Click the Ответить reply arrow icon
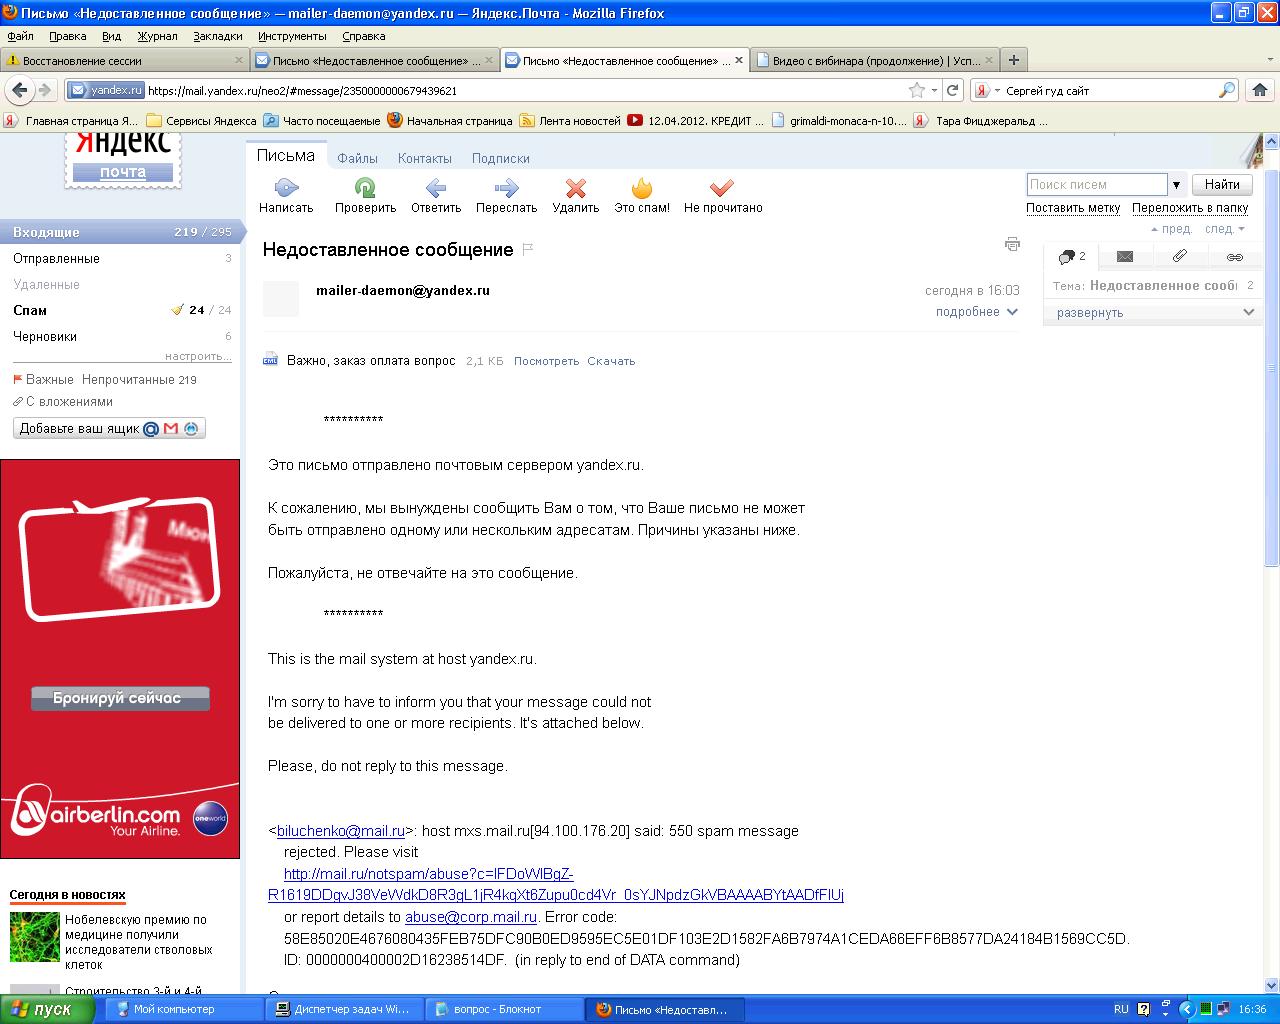This screenshot has width=1280, height=1024. (436, 187)
